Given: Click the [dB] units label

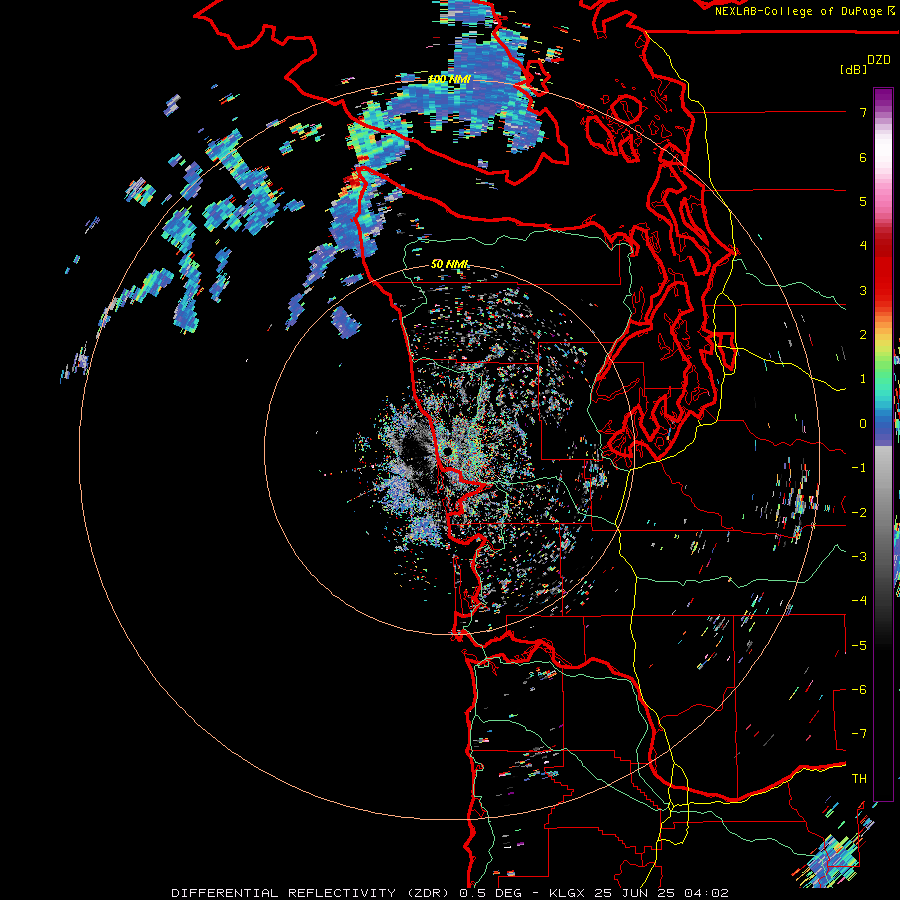Looking at the screenshot, I should click(x=854, y=69).
